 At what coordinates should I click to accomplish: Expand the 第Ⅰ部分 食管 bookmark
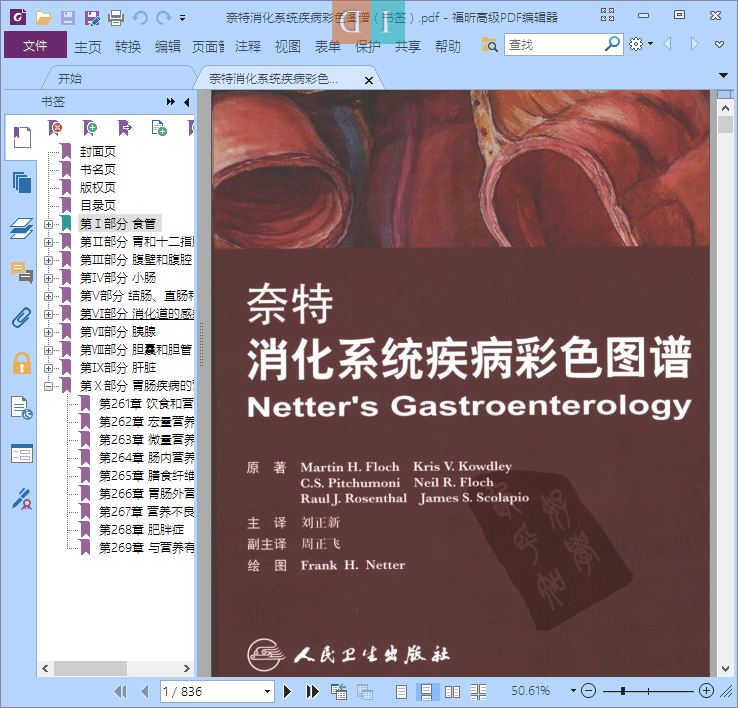(48, 224)
